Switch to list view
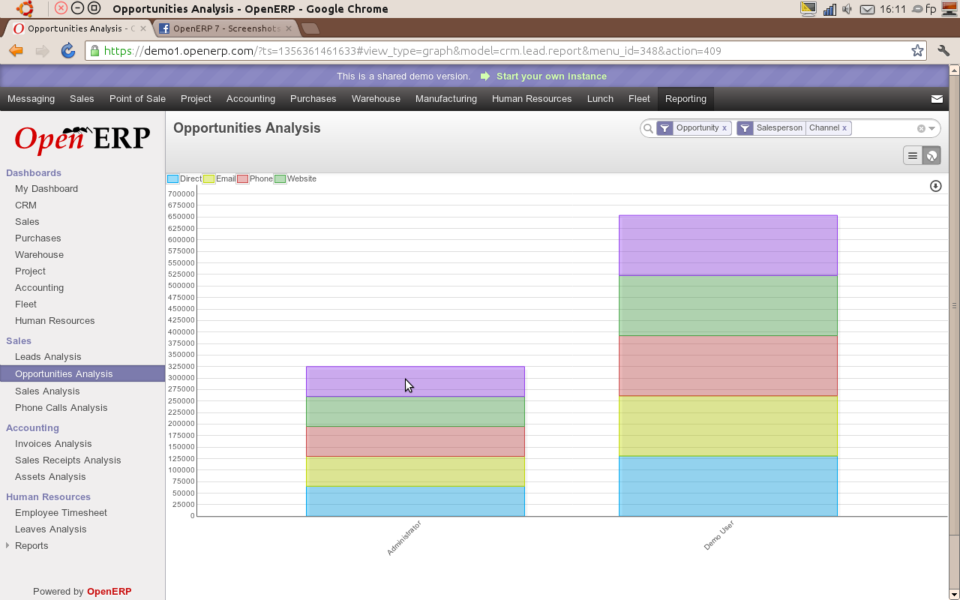Screen dimensions: 960x600 click(x=913, y=156)
